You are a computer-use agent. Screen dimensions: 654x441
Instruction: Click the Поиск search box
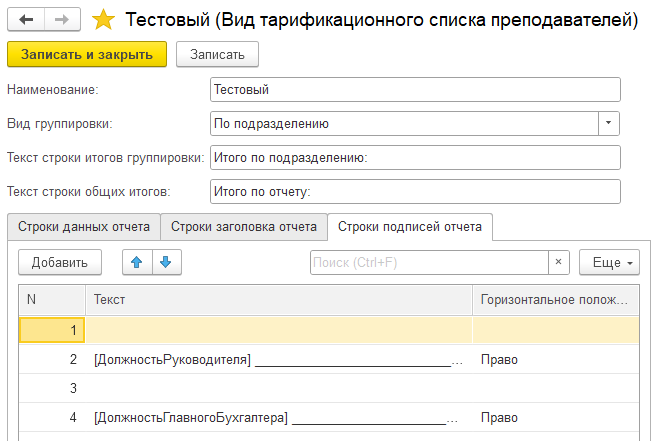[x=428, y=263]
